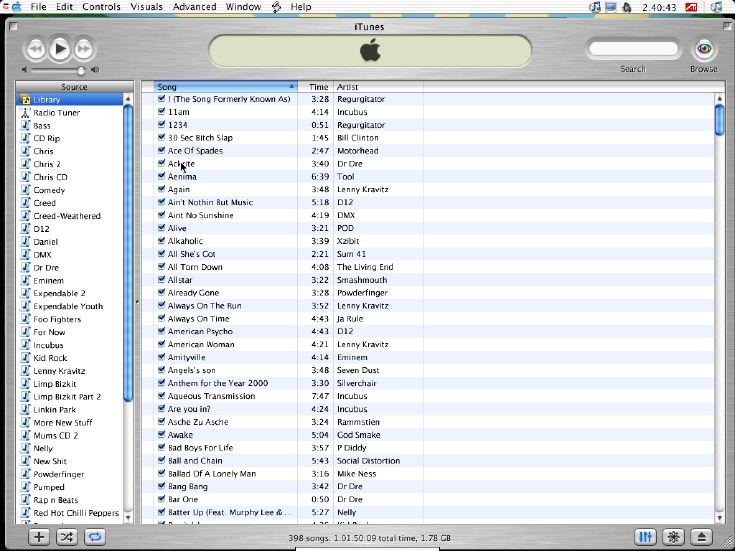Mute using the low volume speaker icon

(24, 70)
